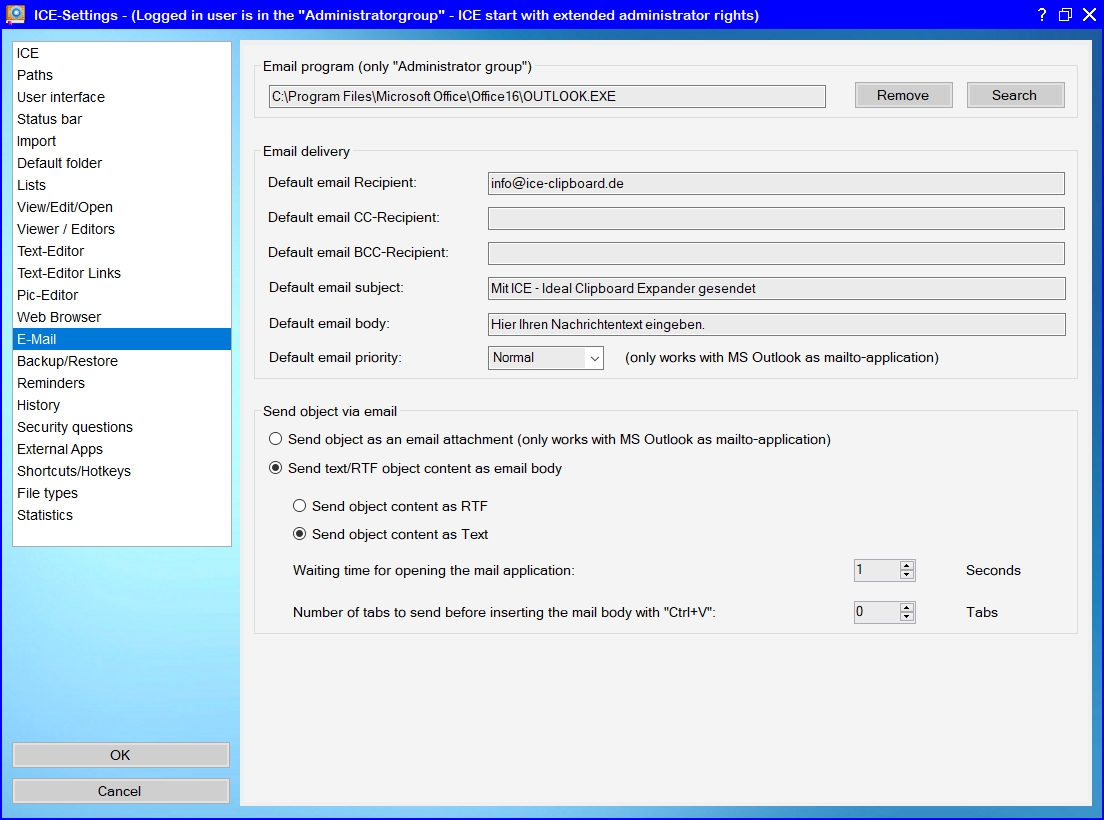Click the Cancel button
The height and width of the screenshot is (820, 1104).
click(x=120, y=791)
